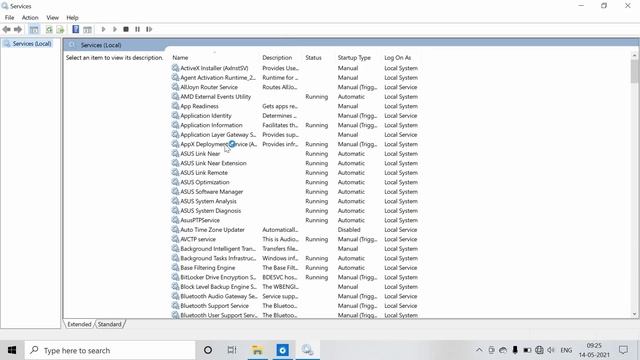Open the View menu
Image resolution: width=640 pixels, height=360 pixels.
point(52,18)
